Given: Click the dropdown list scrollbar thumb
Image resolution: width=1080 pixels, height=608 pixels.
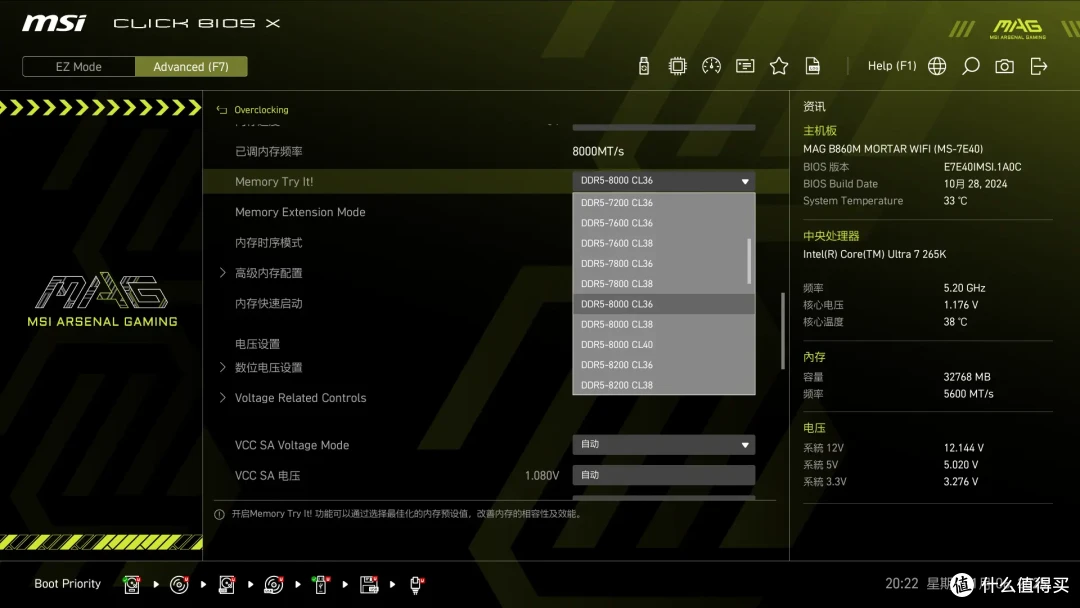Looking at the screenshot, I should tap(749, 261).
